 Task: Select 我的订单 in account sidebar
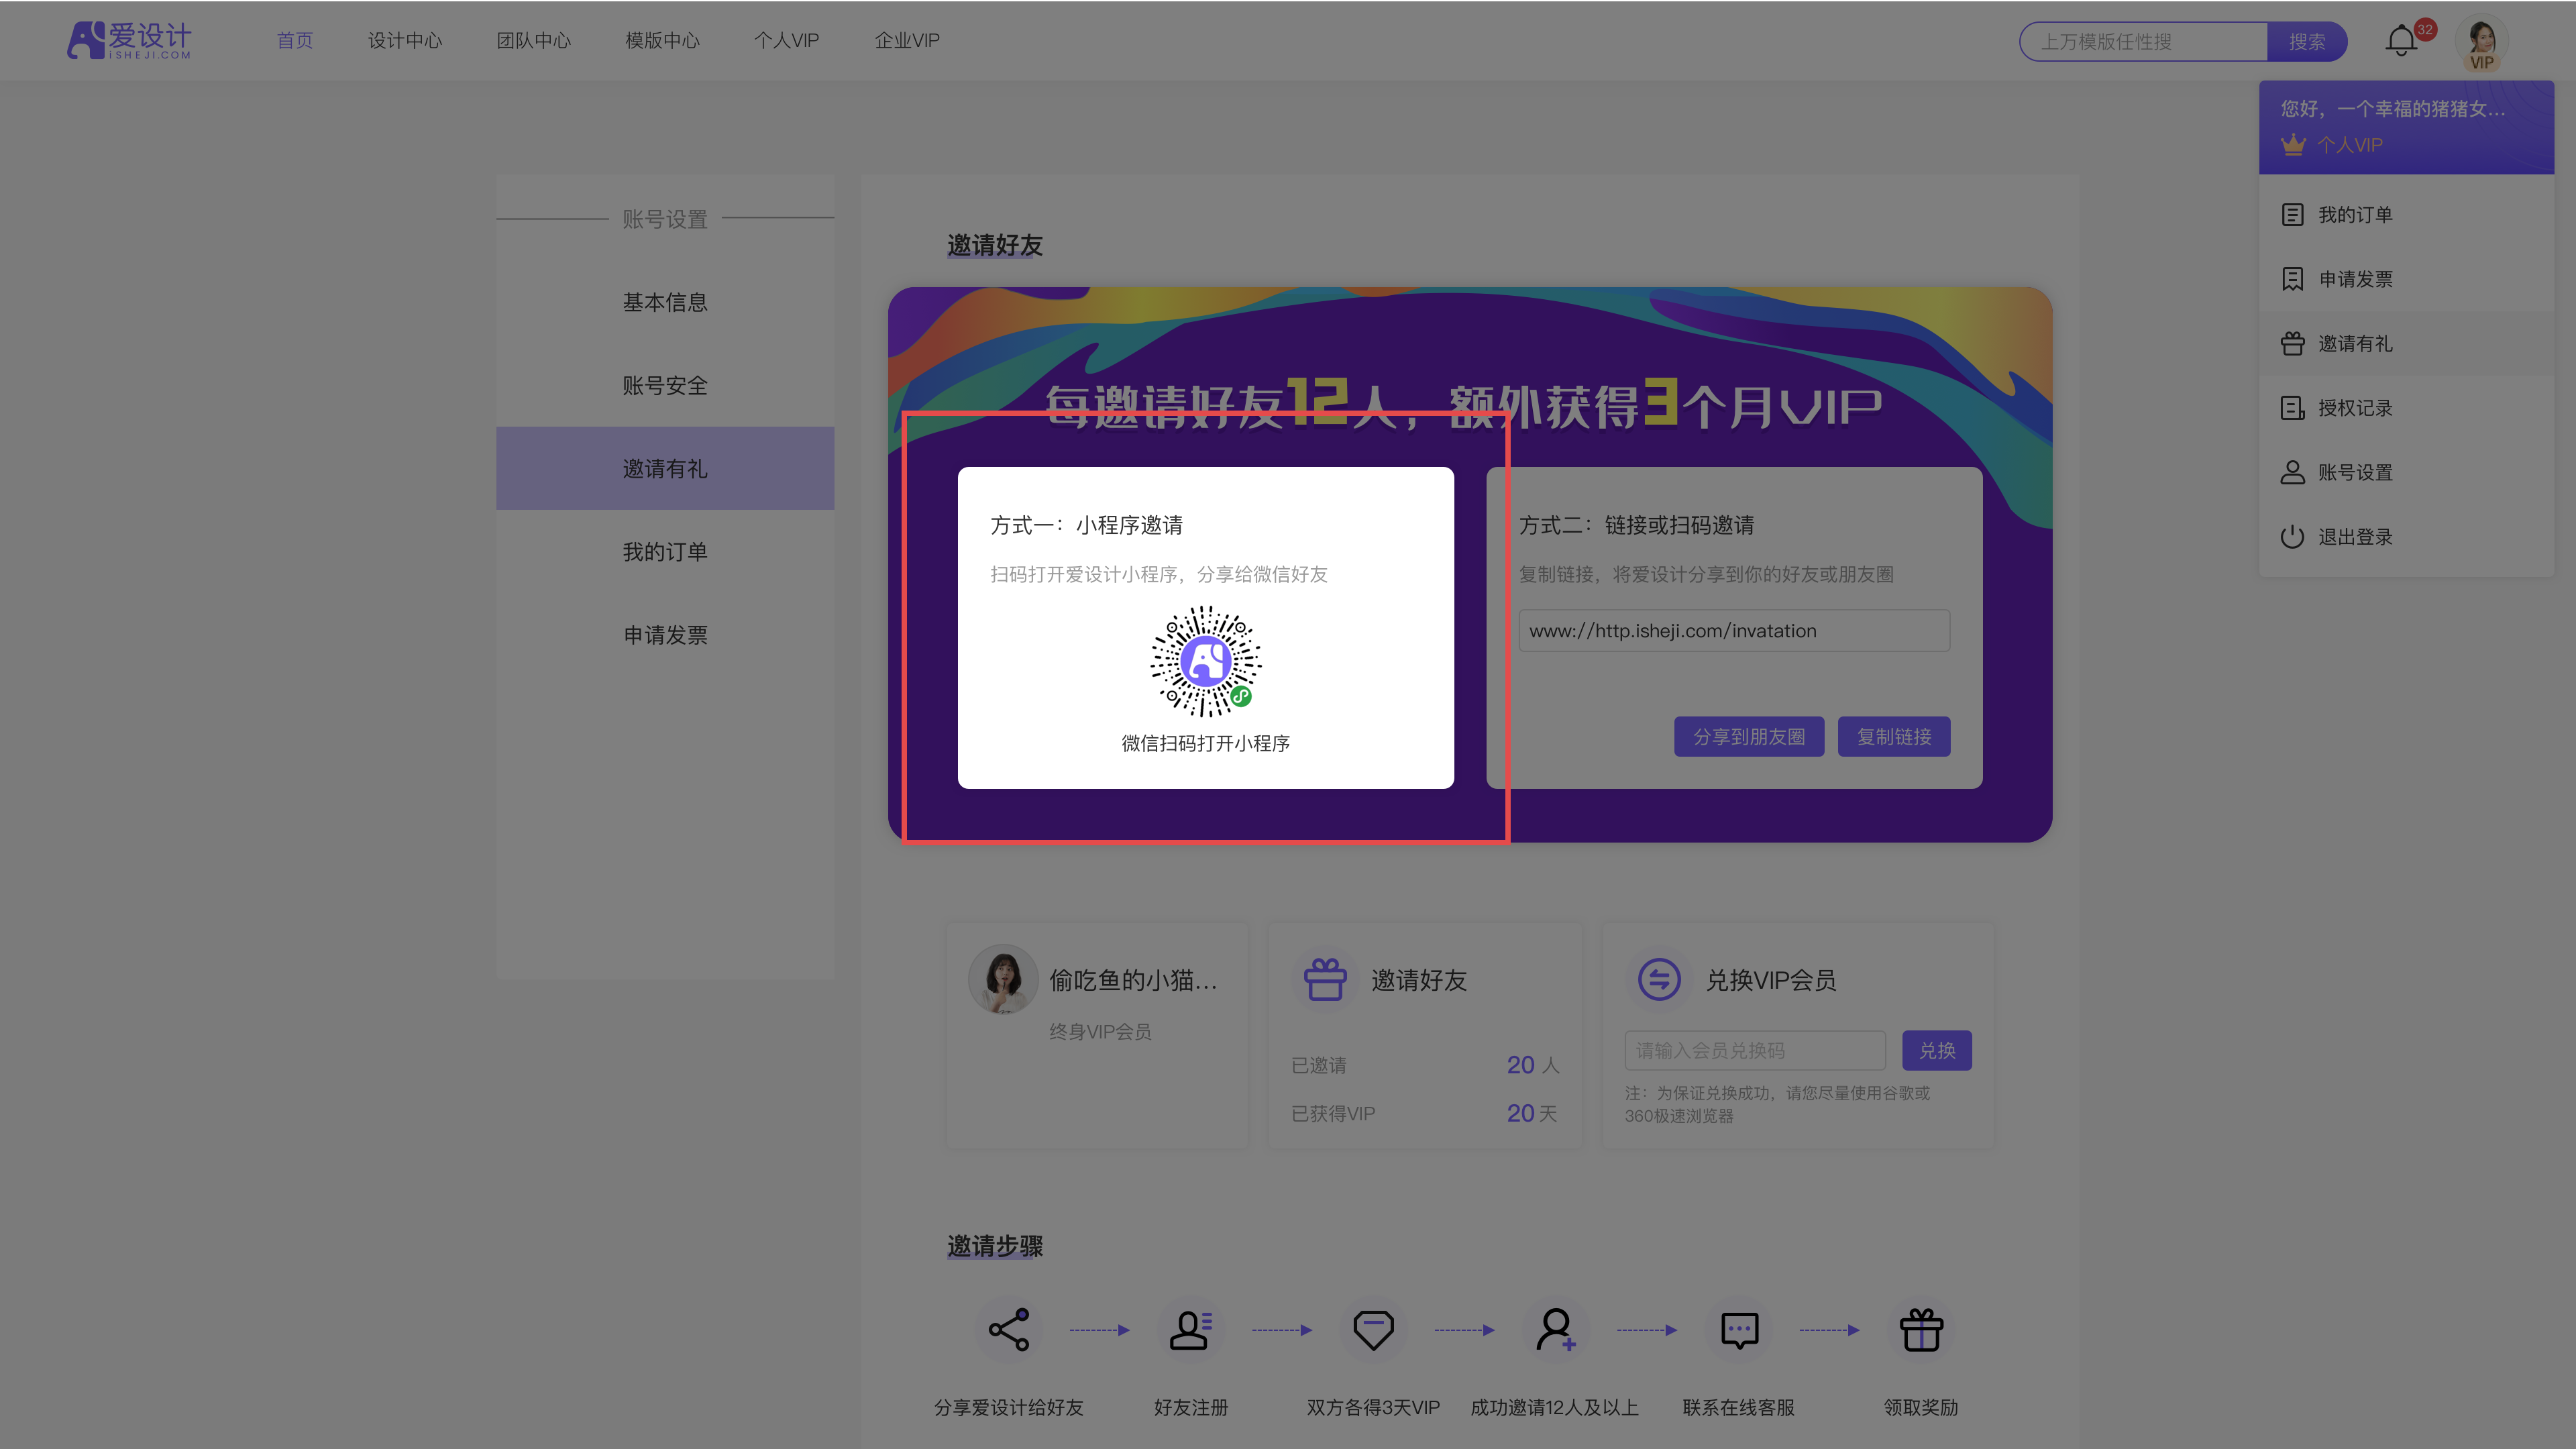tap(665, 551)
